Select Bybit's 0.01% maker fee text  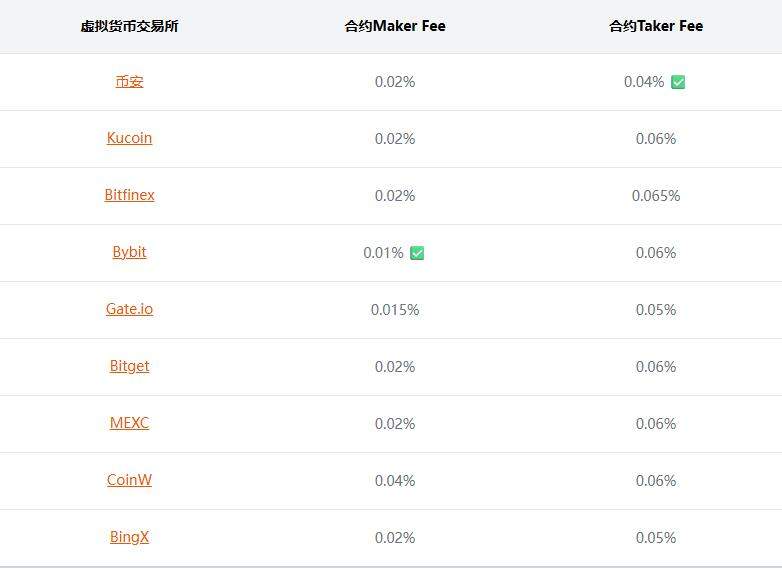(x=383, y=253)
